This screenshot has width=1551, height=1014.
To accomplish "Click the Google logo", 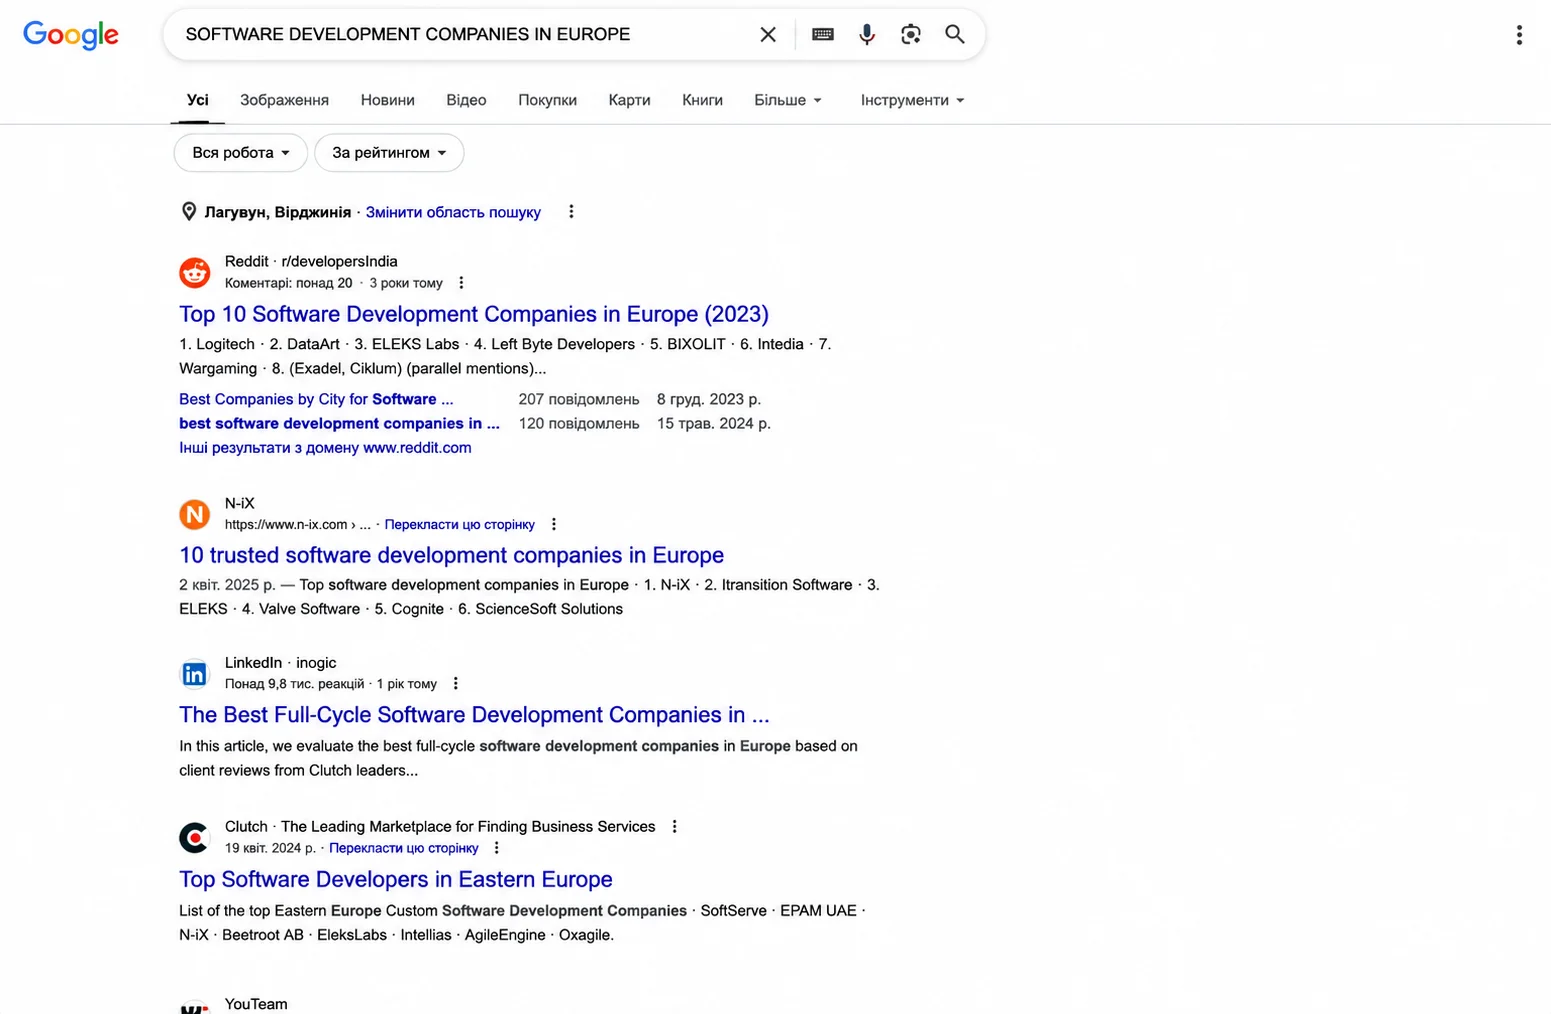I will click(71, 35).
